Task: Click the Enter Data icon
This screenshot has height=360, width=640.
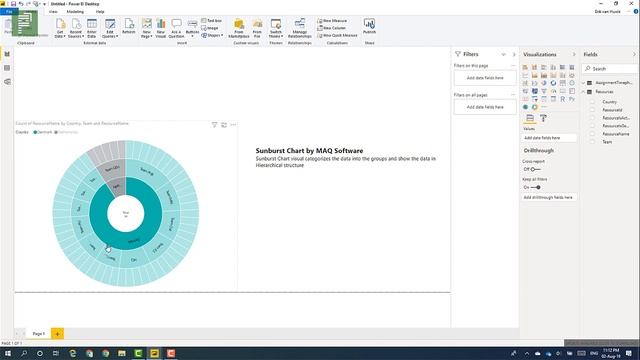Action: [x=92, y=28]
